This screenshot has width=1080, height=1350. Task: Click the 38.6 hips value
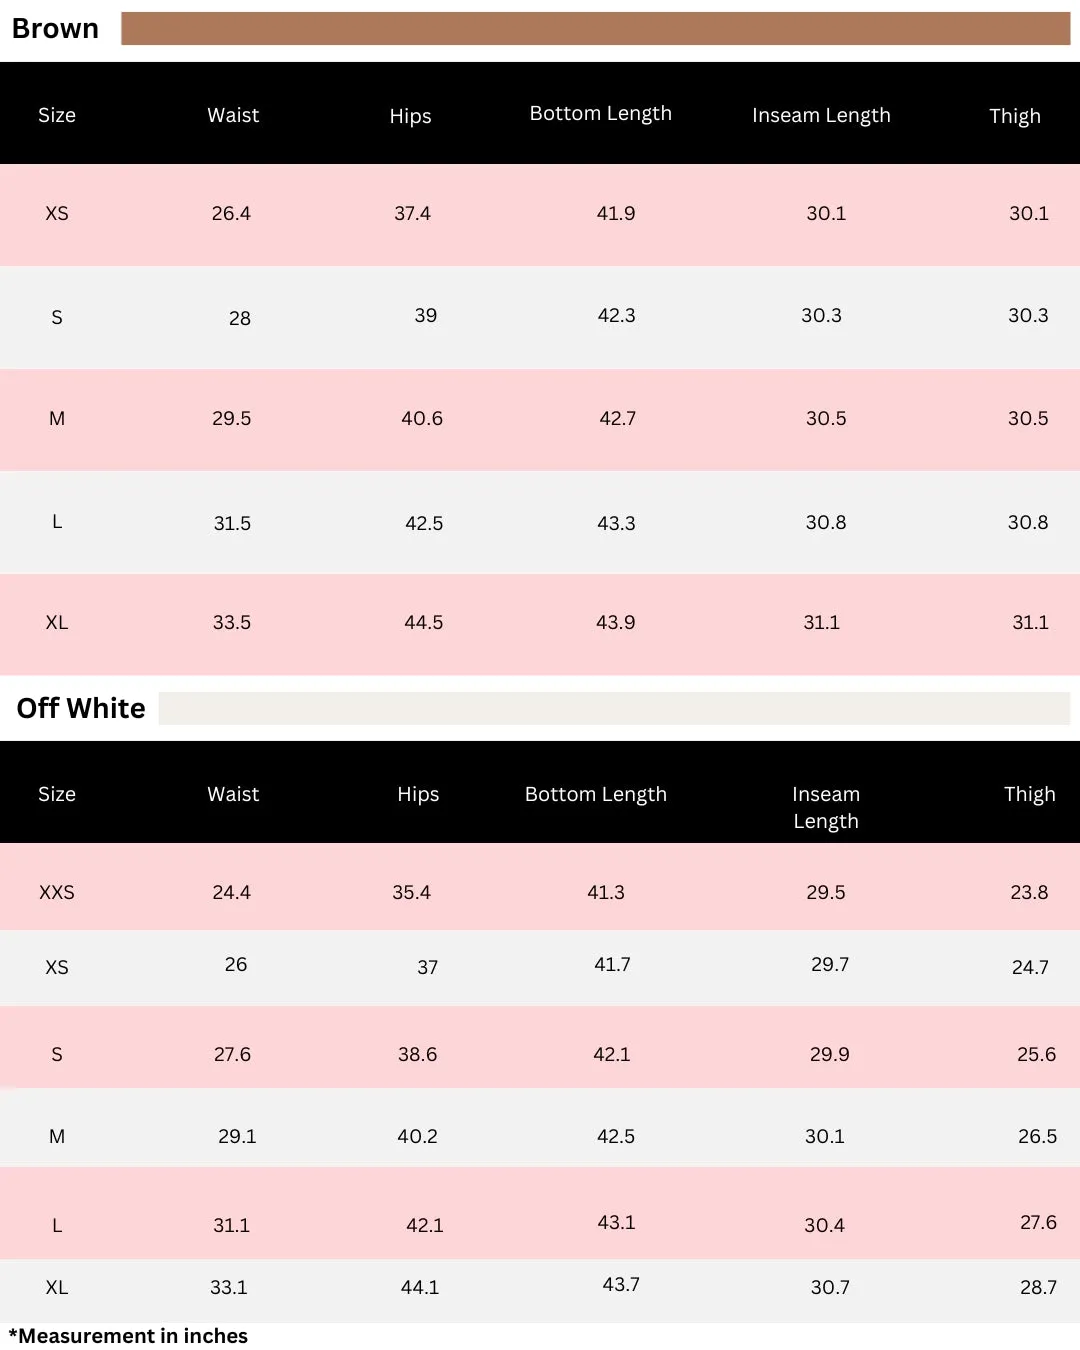tap(417, 1054)
